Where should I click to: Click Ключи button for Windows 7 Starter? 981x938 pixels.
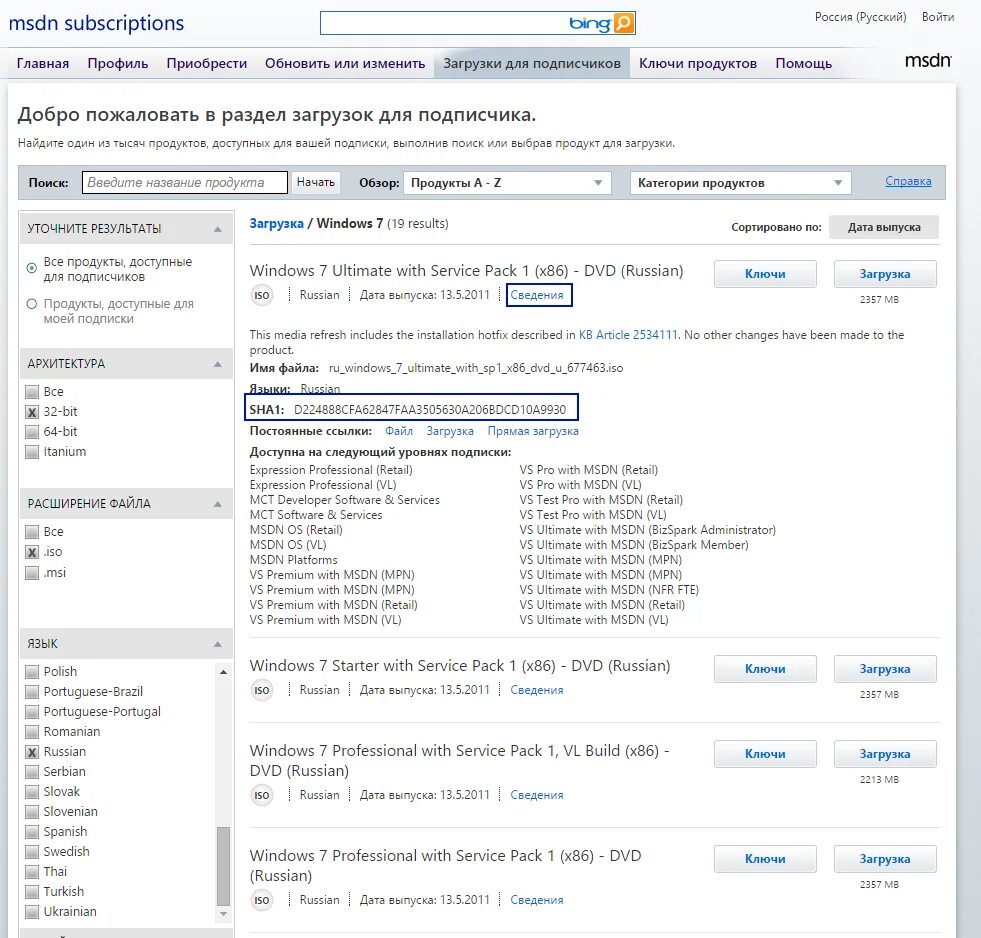coord(765,669)
